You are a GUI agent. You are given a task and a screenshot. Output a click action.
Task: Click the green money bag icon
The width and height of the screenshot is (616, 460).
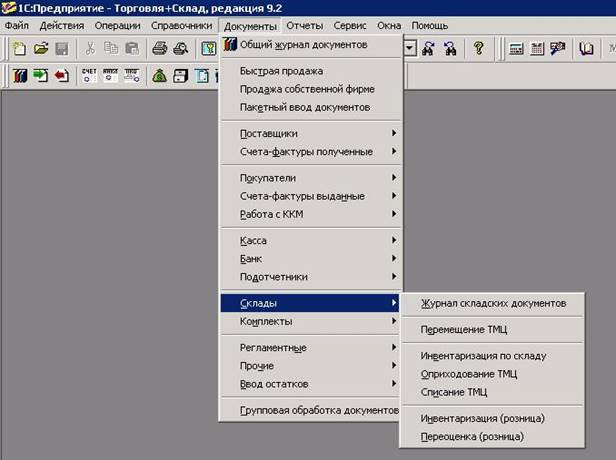159,76
